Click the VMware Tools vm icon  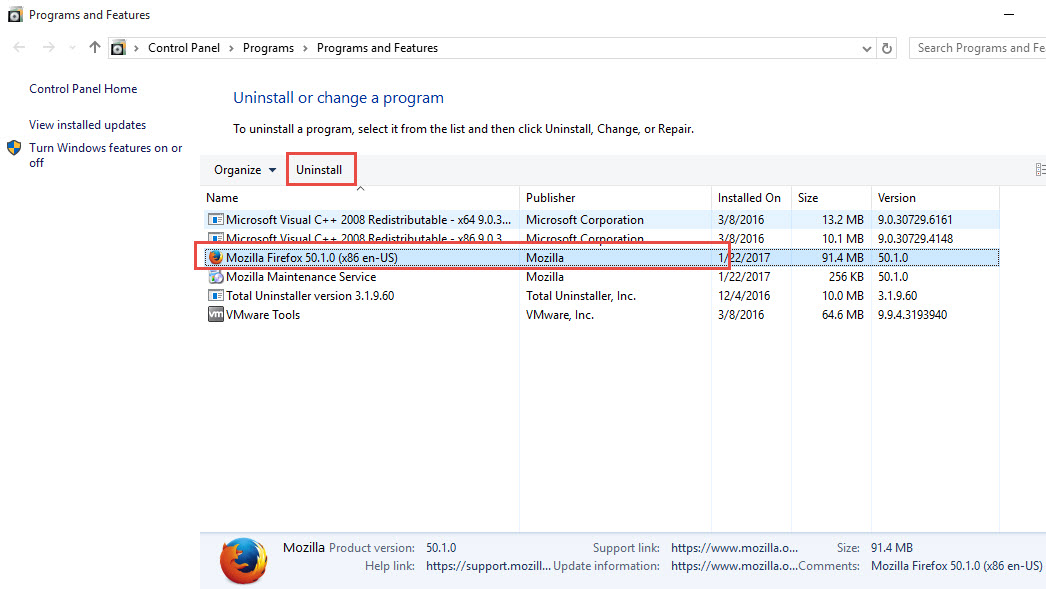coord(215,314)
